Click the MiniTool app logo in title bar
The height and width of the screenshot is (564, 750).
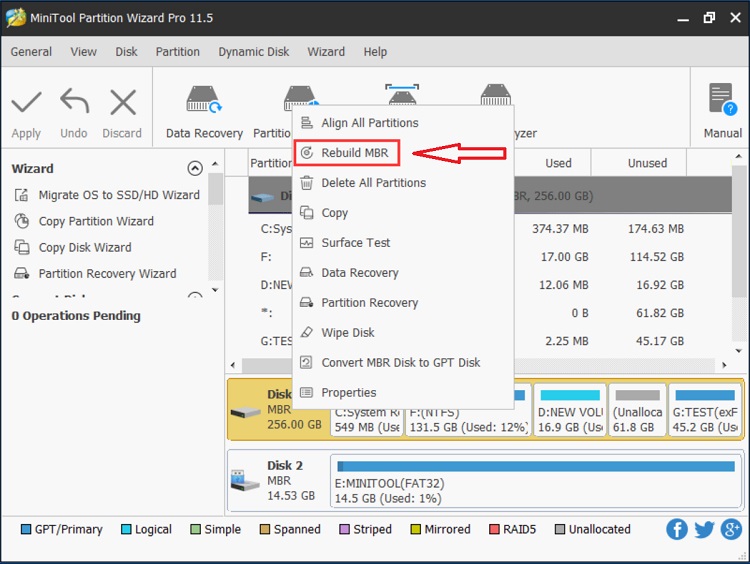click(15, 18)
